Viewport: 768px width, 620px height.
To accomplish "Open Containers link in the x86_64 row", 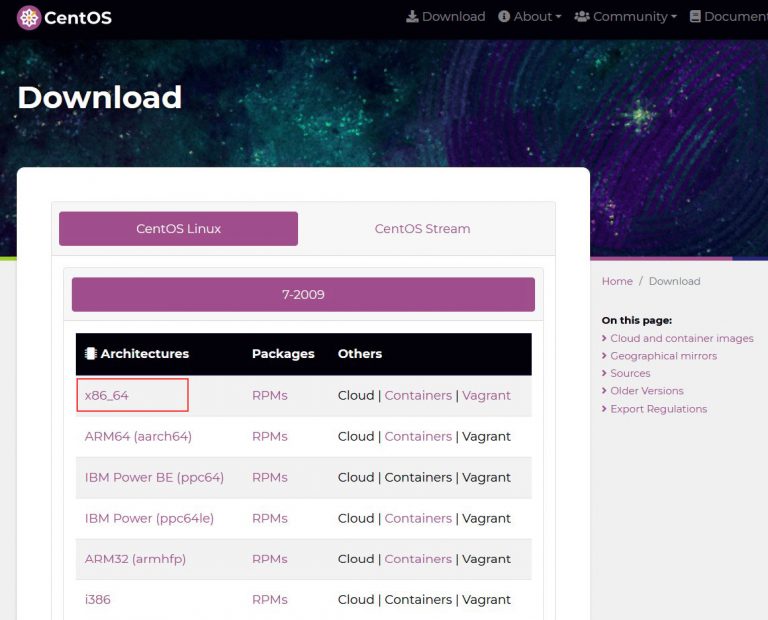I will pos(418,396).
